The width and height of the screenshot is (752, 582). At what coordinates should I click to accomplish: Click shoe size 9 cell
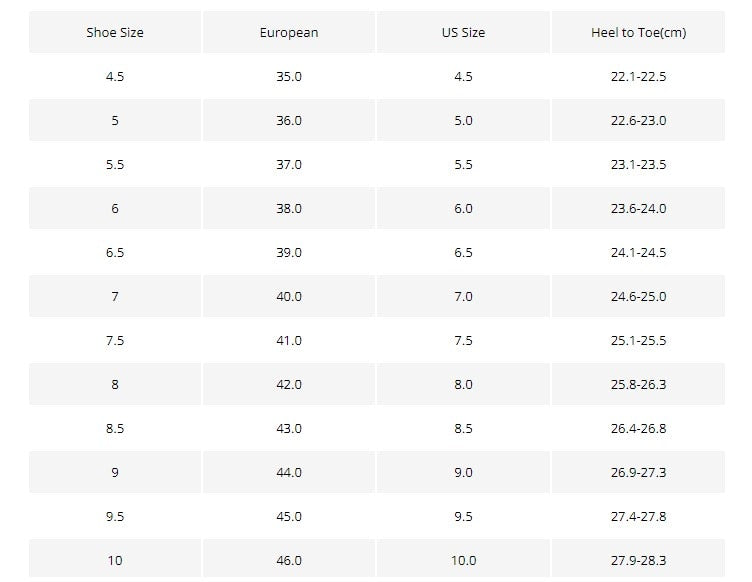[115, 473]
